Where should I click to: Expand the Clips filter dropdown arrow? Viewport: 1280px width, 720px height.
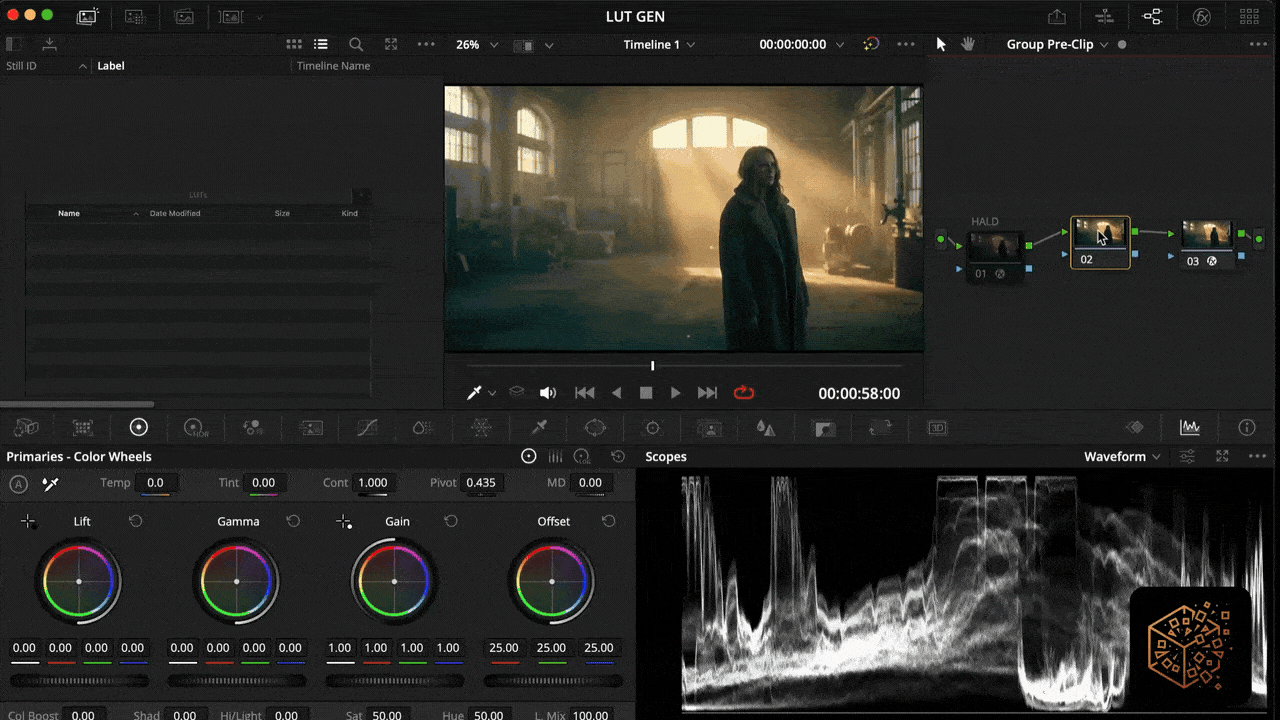(x=260, y=16)
